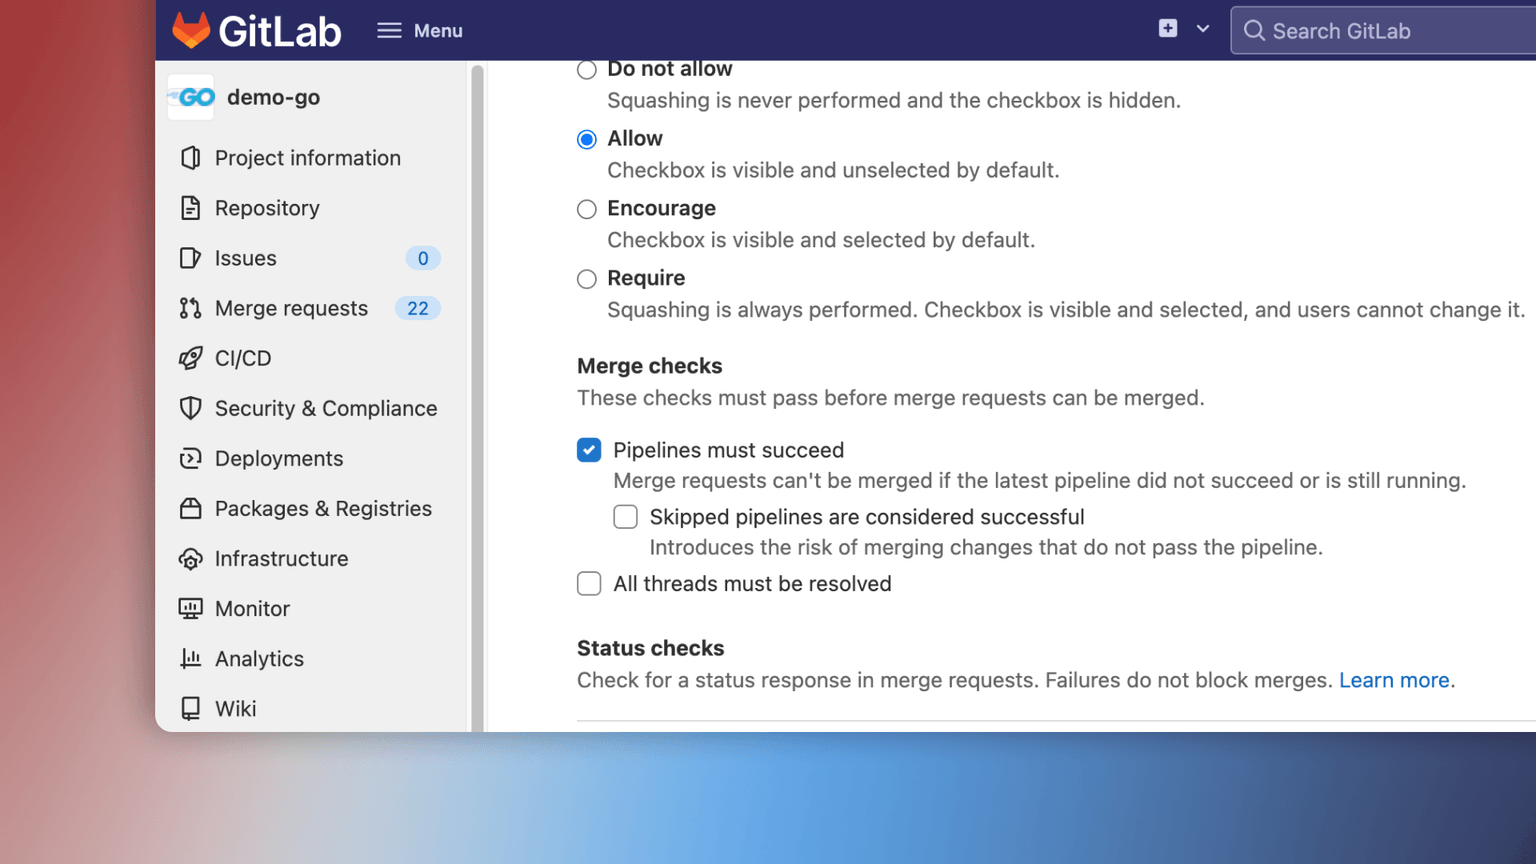The width and height of the screenshot is (1536, 864).
Task: Click the Packages & Registries icon
Action: pyautogui.click(x=190, y=508)
